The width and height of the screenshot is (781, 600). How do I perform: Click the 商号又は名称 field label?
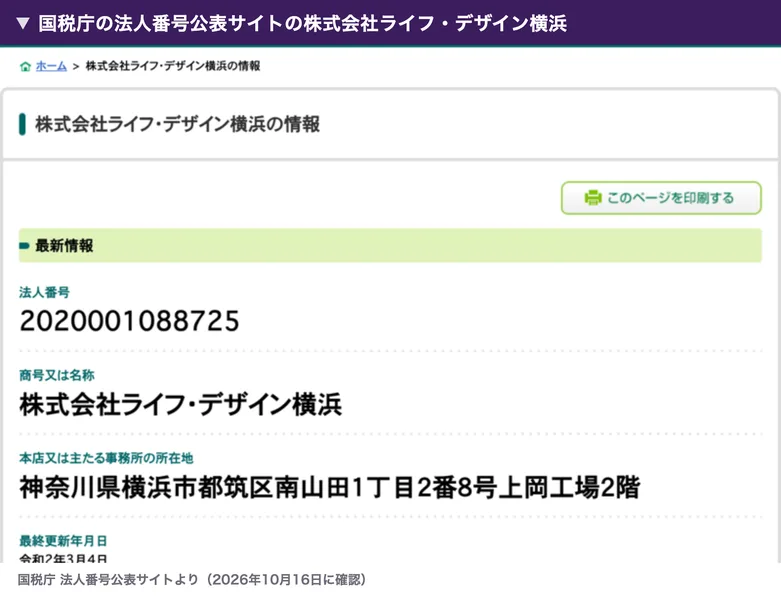click(57, 375)
